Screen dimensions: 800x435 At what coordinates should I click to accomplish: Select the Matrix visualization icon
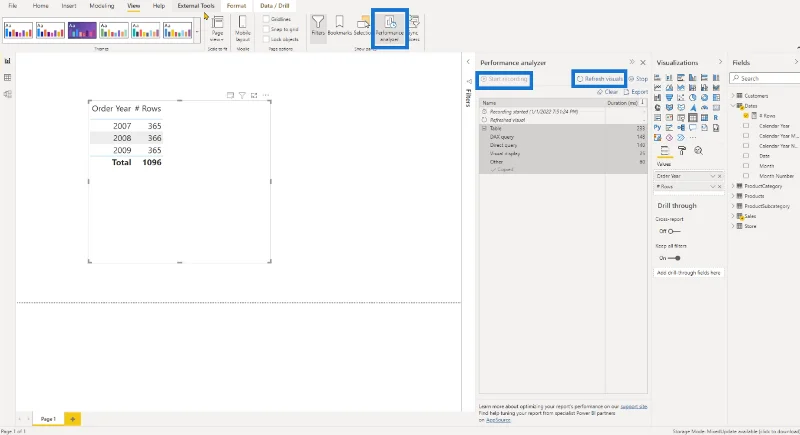point(705,118)
